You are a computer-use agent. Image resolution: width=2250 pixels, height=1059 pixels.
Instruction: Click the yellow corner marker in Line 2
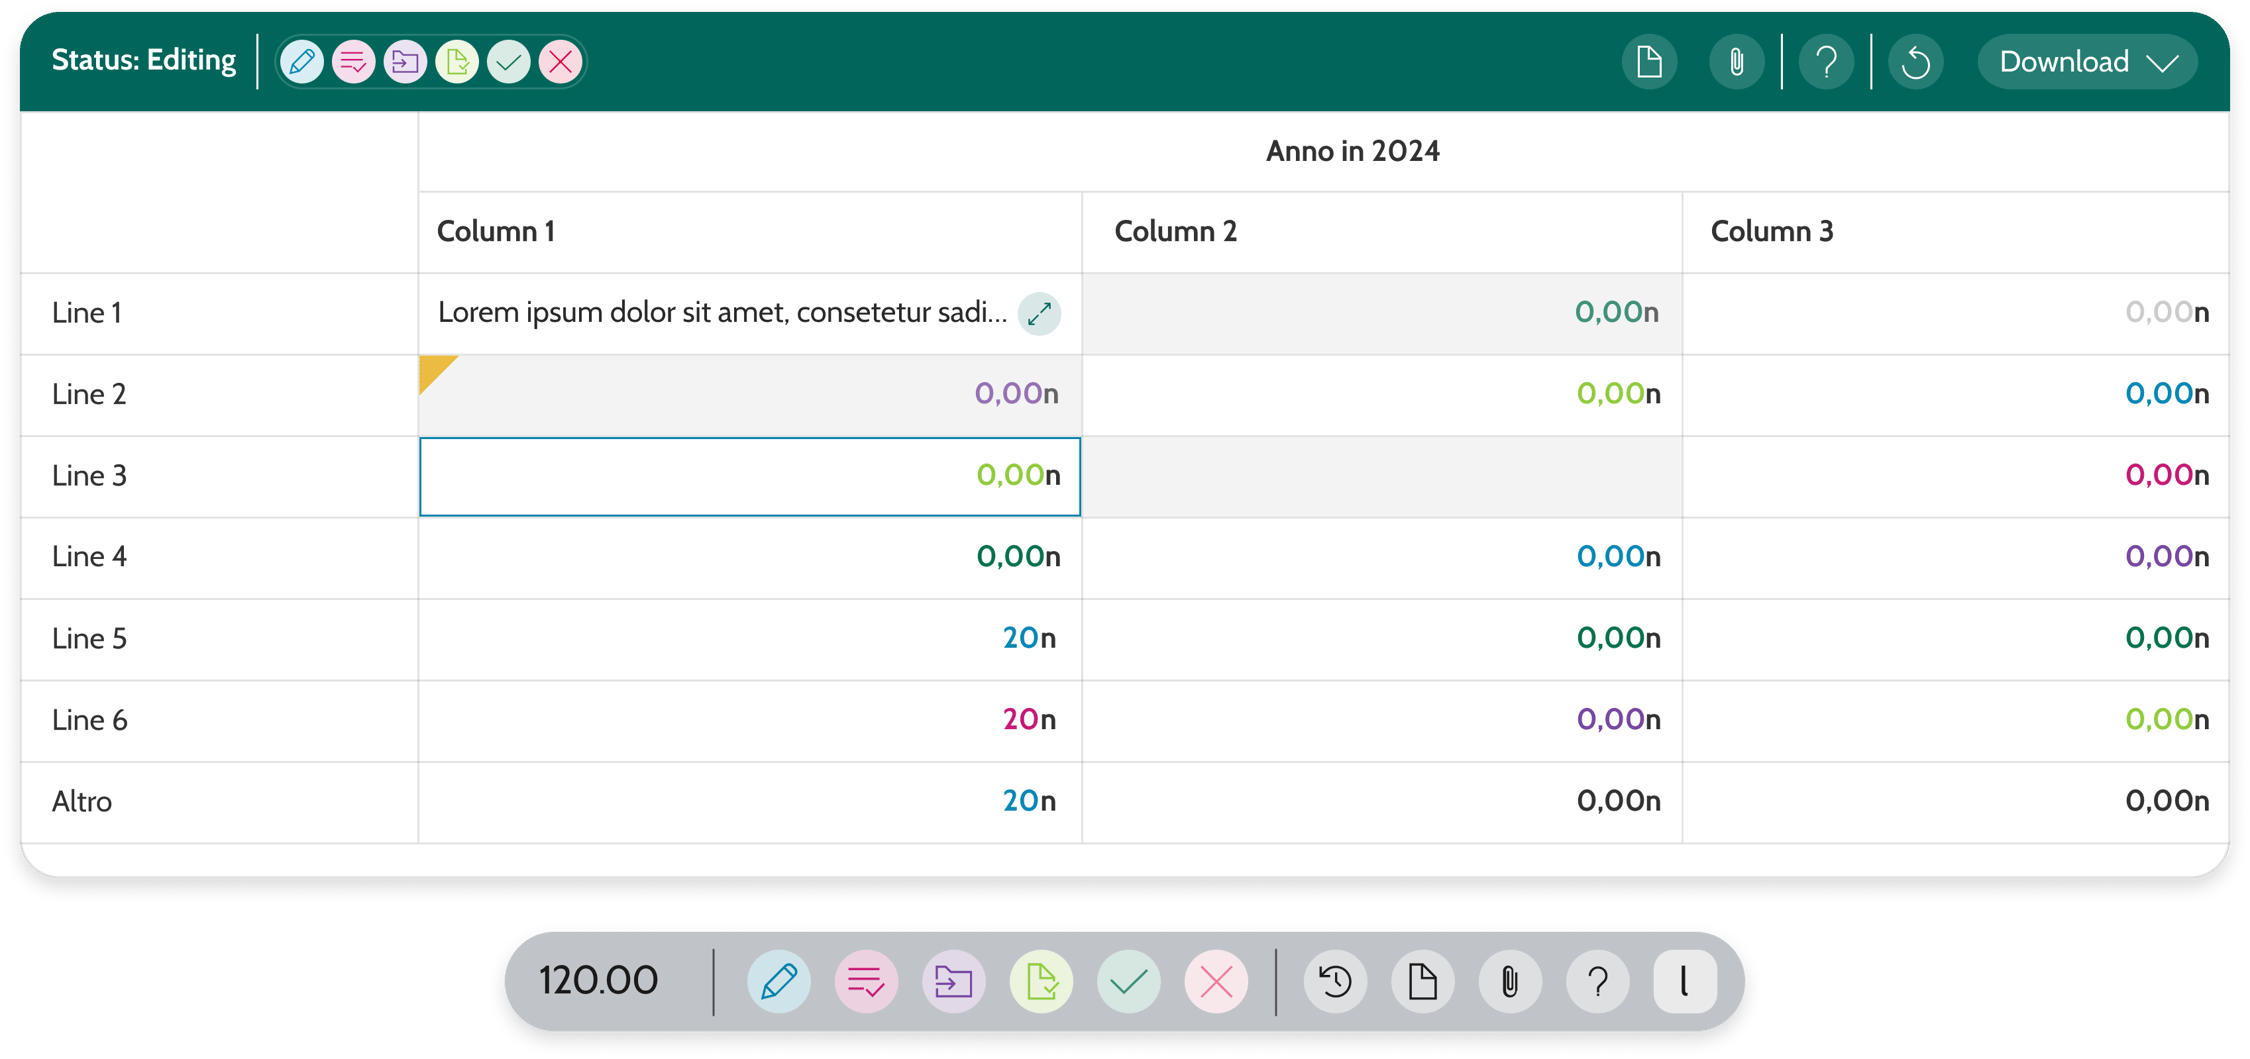point(434,370)
